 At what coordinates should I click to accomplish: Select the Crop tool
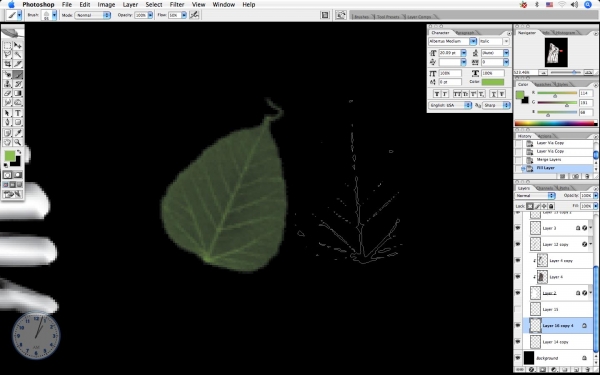coord(7,64)
